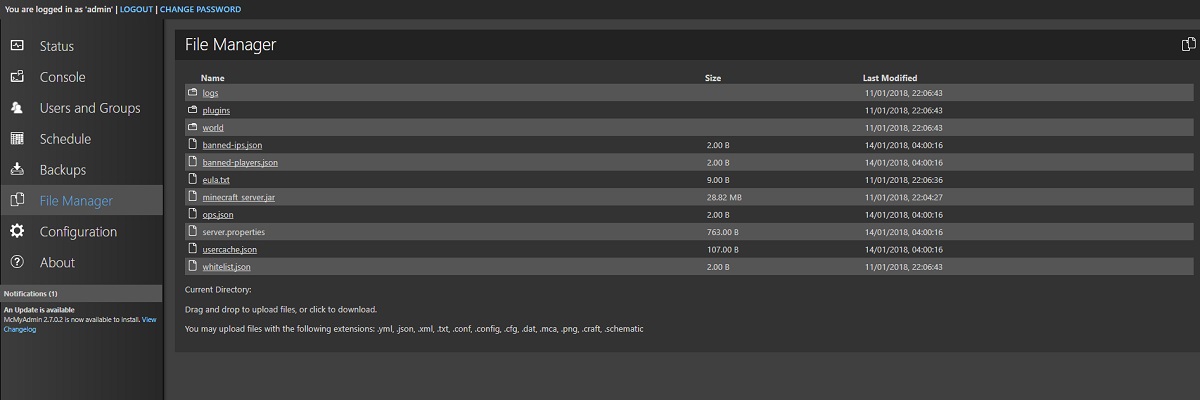Click the About question mark icon
Viewport: 1200px width, 400px height.
17,262
